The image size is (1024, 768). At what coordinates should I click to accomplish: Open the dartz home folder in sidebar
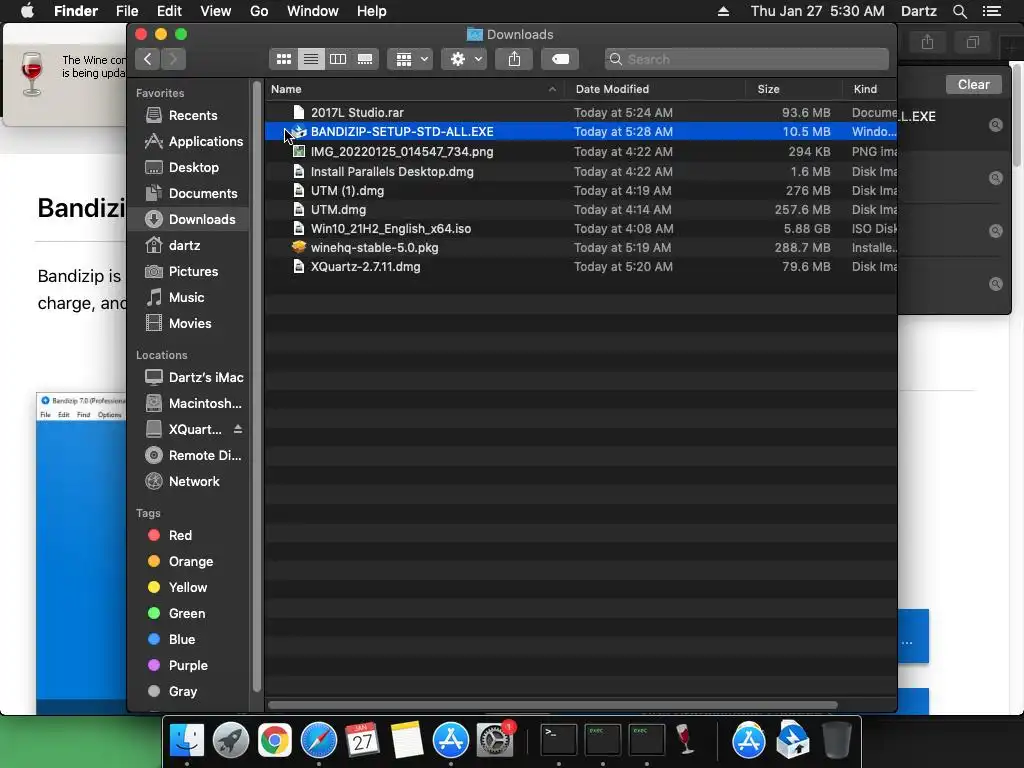pos(187,246)
